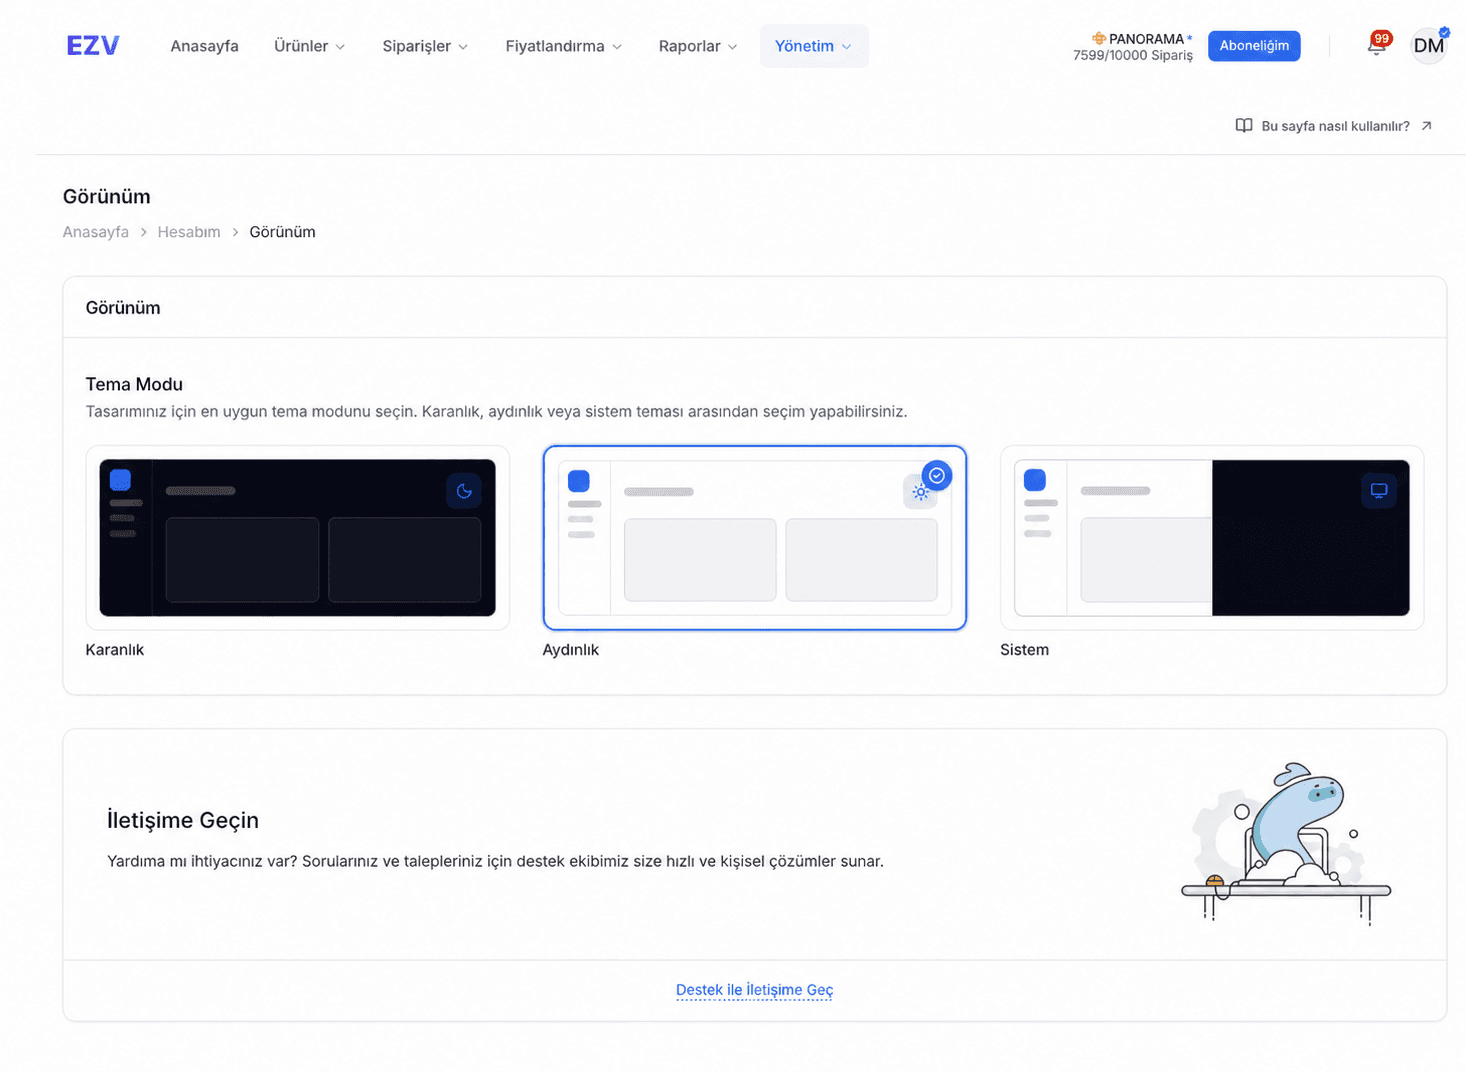Select the Aydınlık theme card
This screenshot has height=1073, width=1466.
(755, 538)
